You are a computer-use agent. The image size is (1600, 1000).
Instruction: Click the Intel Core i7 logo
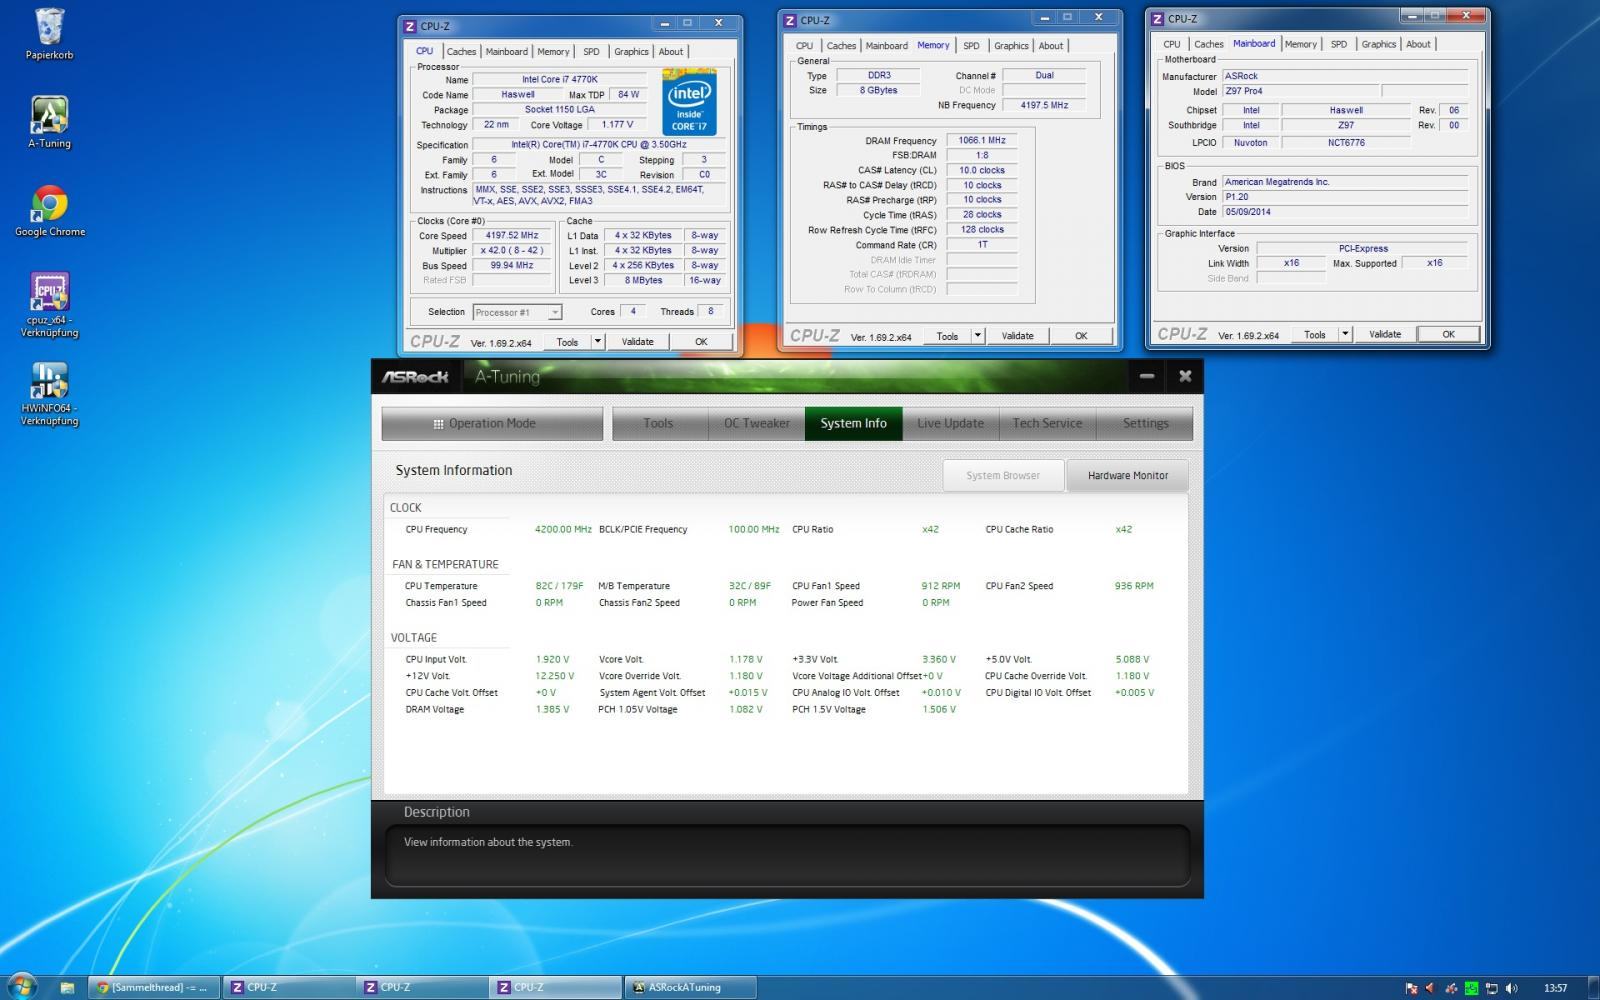[x=689, y=102]
